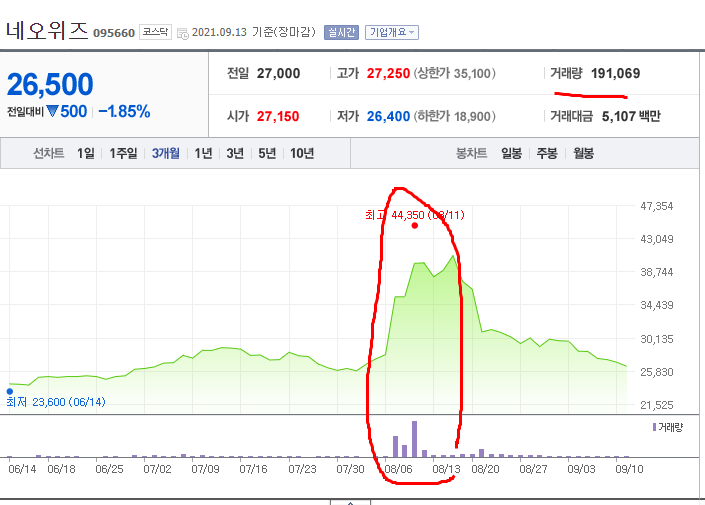Viewport: 705px width, 505px height.
Task: Click the 네오위즈 stock name heading
Action: 47,31
